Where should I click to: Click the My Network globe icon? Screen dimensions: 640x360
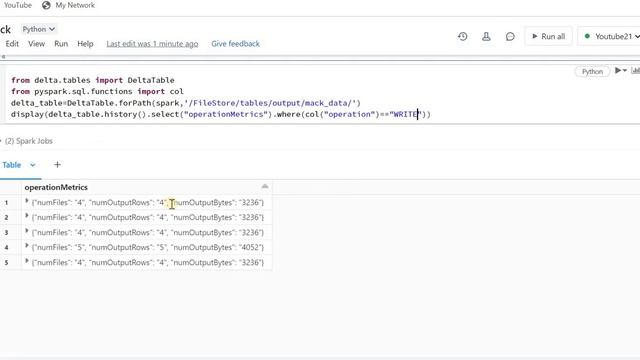point(46,5)
